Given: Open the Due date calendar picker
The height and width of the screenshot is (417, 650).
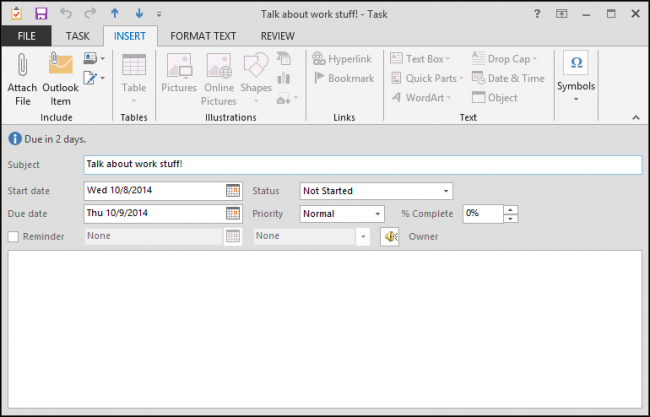Looking at the screenshot, I should (x=233, y=213).
